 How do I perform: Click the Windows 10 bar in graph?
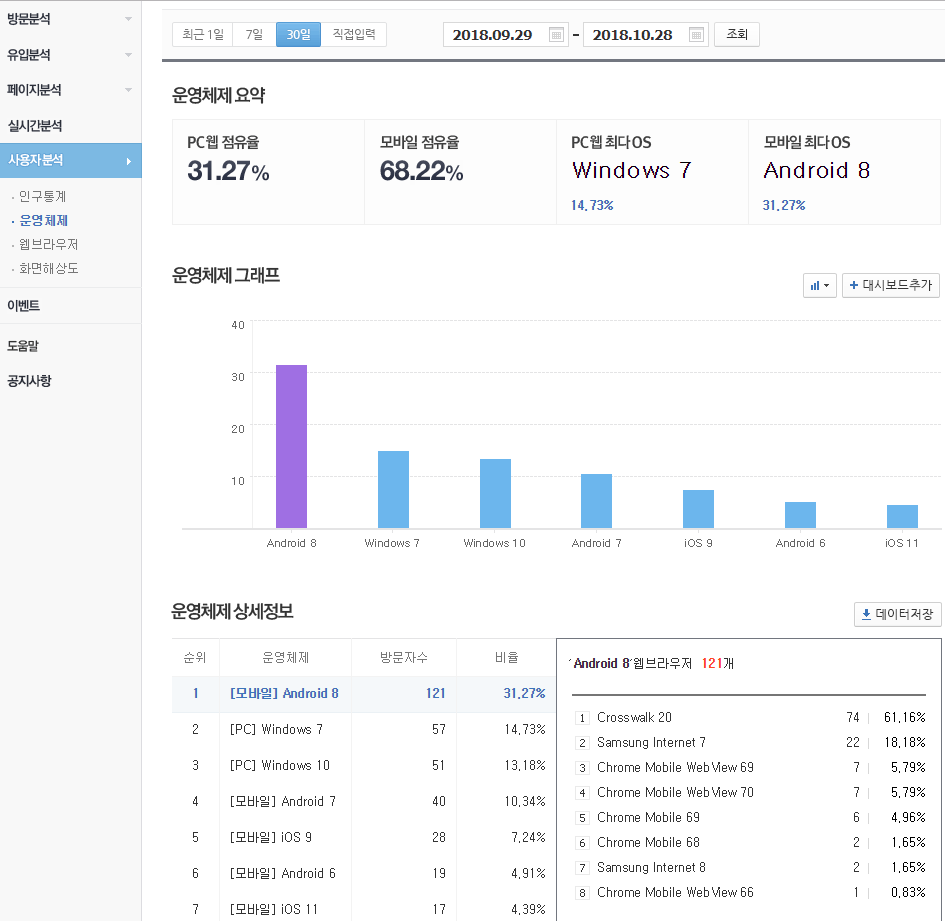tap(495, 493)
